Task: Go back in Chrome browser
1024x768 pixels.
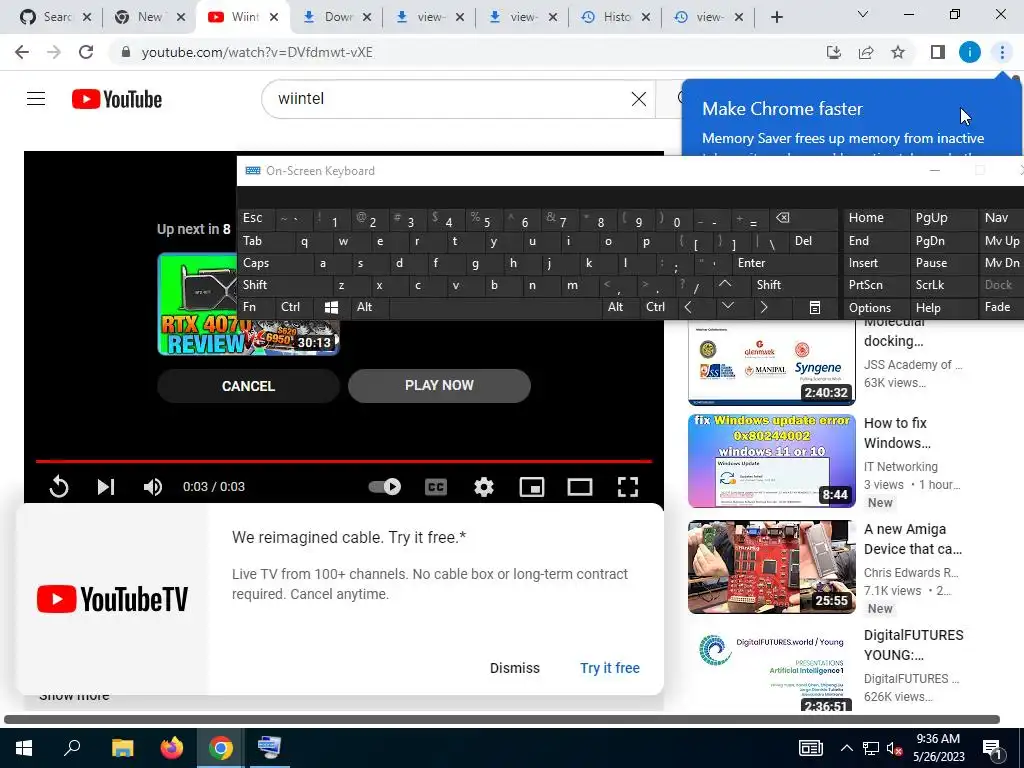Action: pos(22,52)
